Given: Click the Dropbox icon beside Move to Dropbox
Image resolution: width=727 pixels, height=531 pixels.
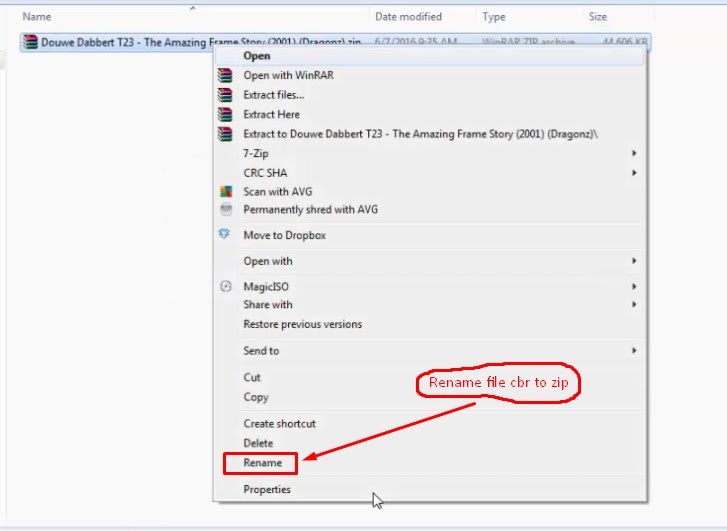Looking at the screenshot, I should (224, 234).
